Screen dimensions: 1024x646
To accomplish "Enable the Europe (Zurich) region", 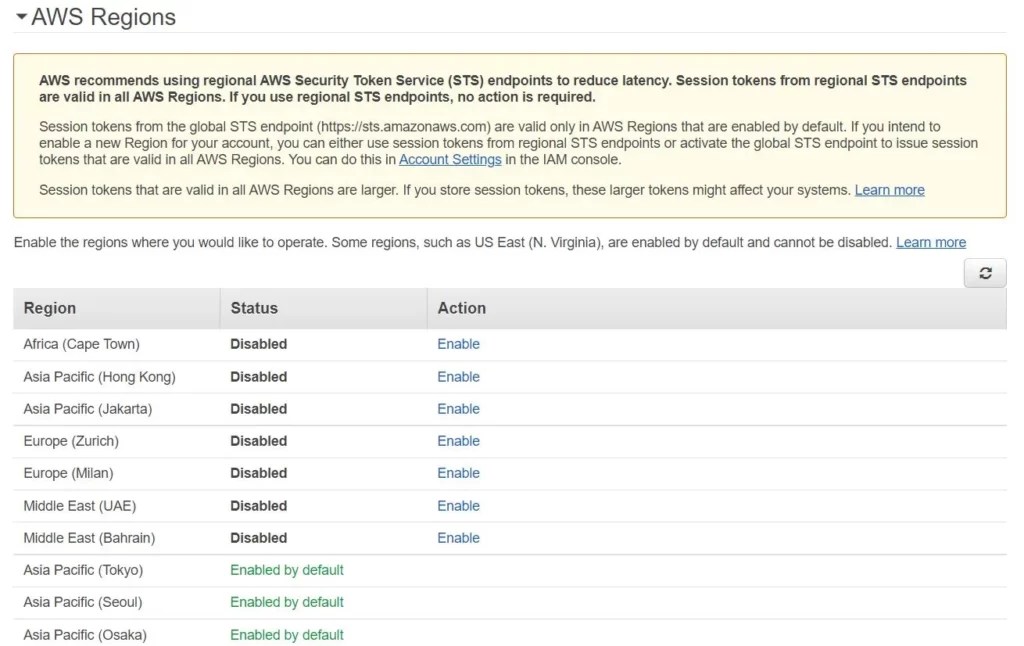I will coord(458,441).
